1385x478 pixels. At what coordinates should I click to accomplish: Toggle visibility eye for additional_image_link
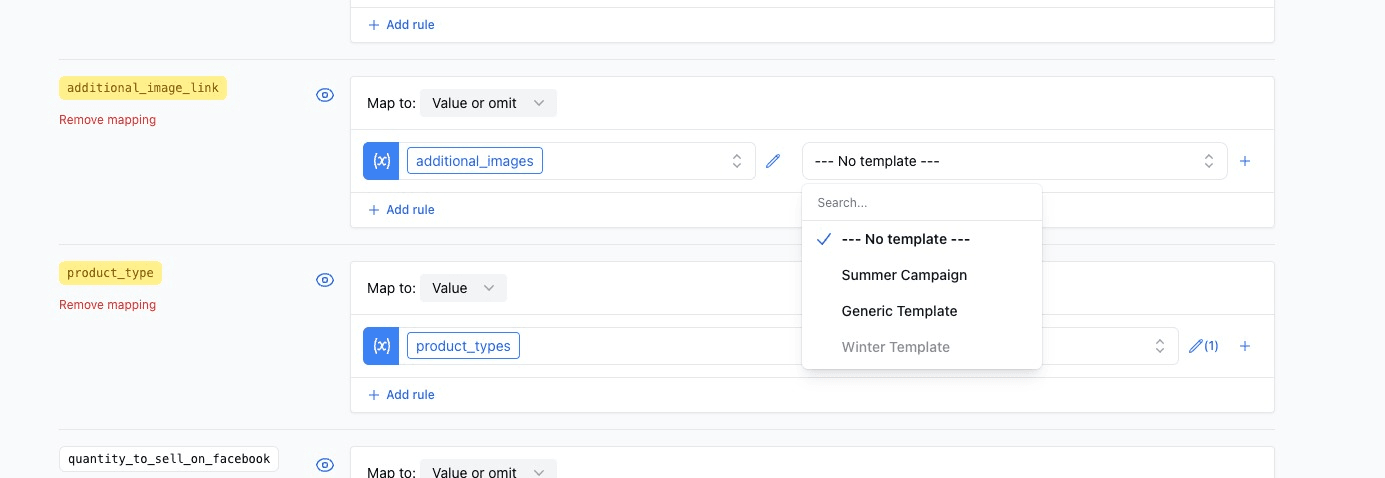pyautogui.click(x=325, y=95)
